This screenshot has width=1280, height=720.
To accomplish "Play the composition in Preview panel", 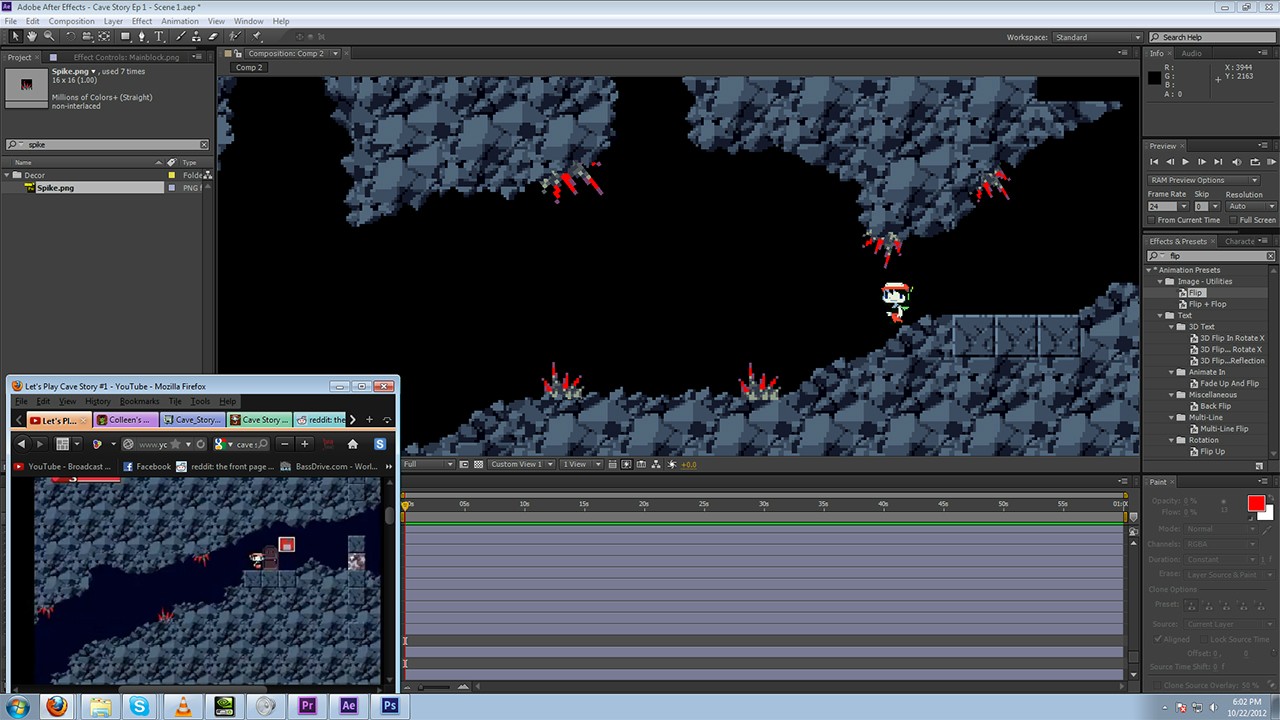I will [1185, 162].
